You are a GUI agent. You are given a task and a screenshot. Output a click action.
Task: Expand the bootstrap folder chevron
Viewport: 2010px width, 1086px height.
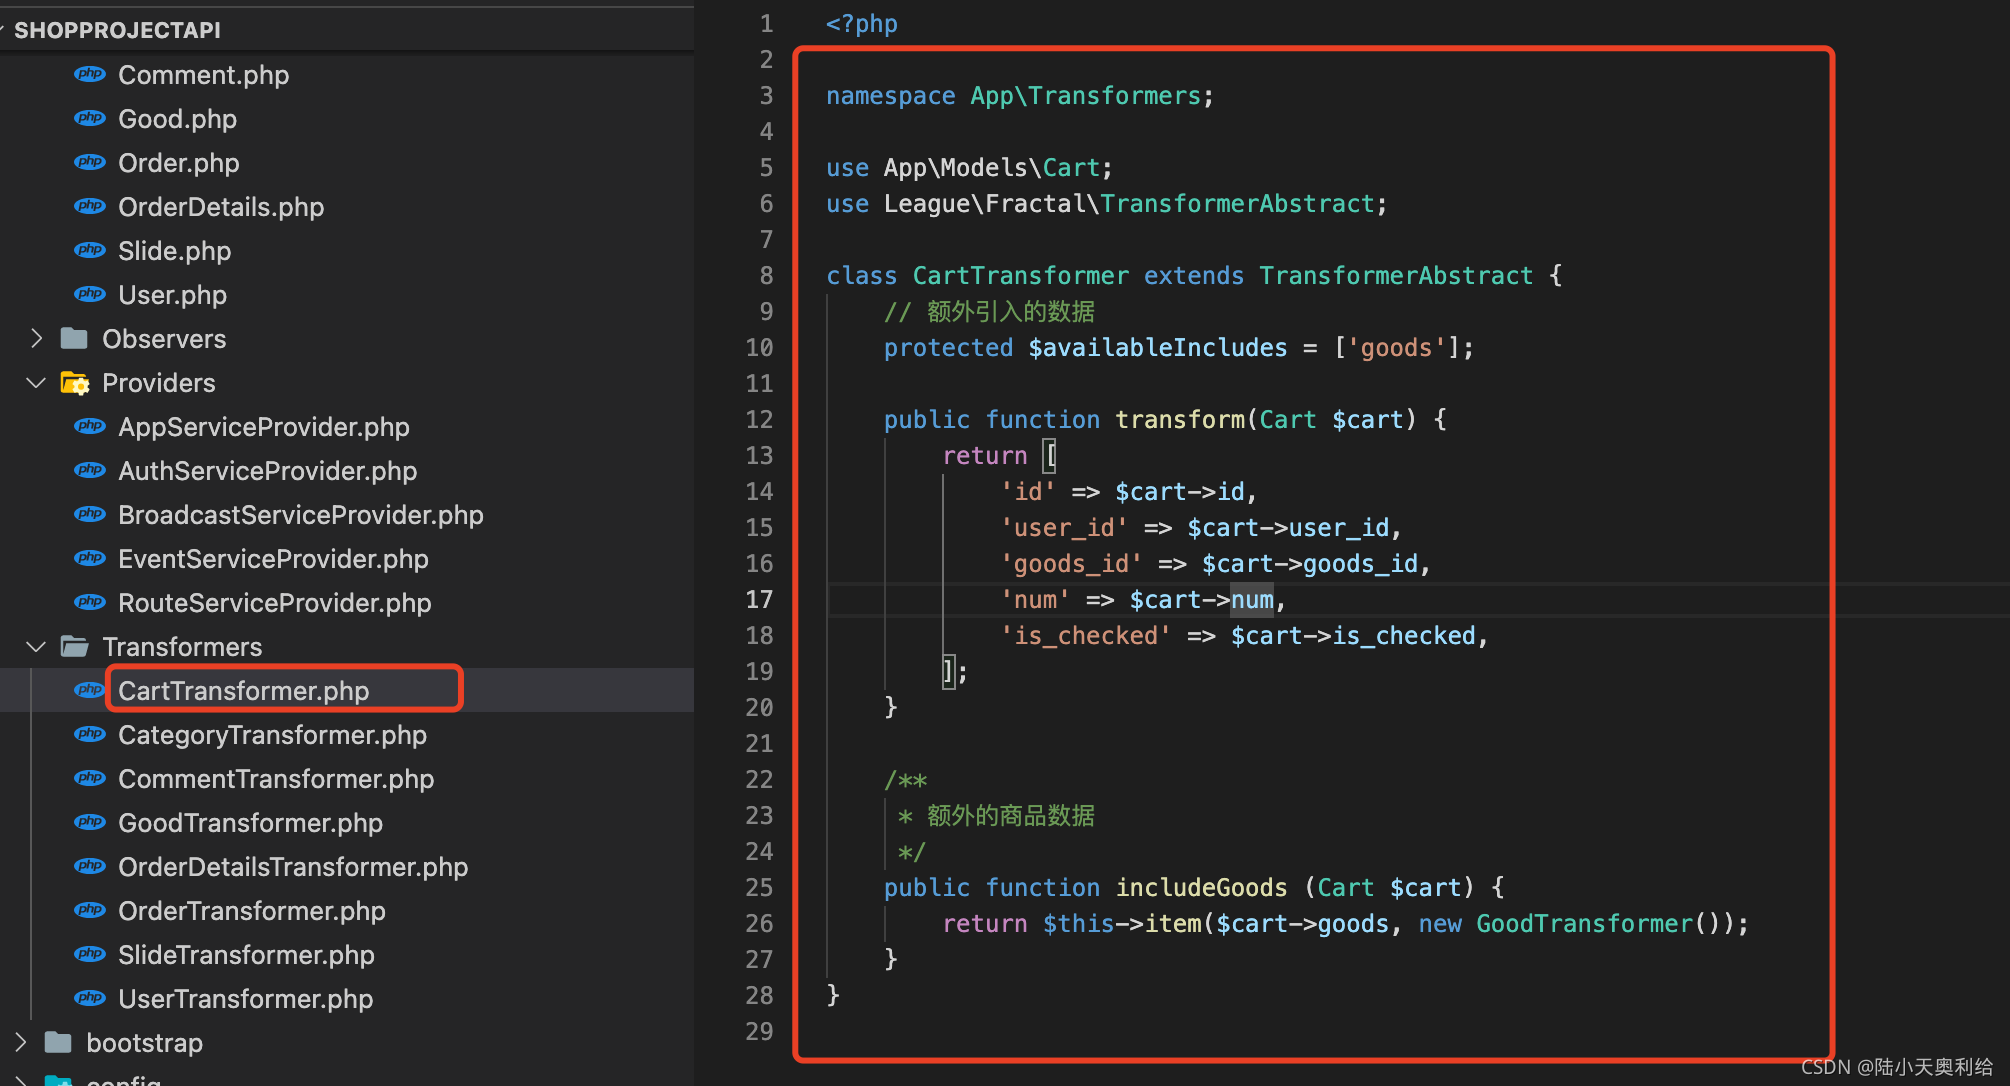tap(20, 1043)
